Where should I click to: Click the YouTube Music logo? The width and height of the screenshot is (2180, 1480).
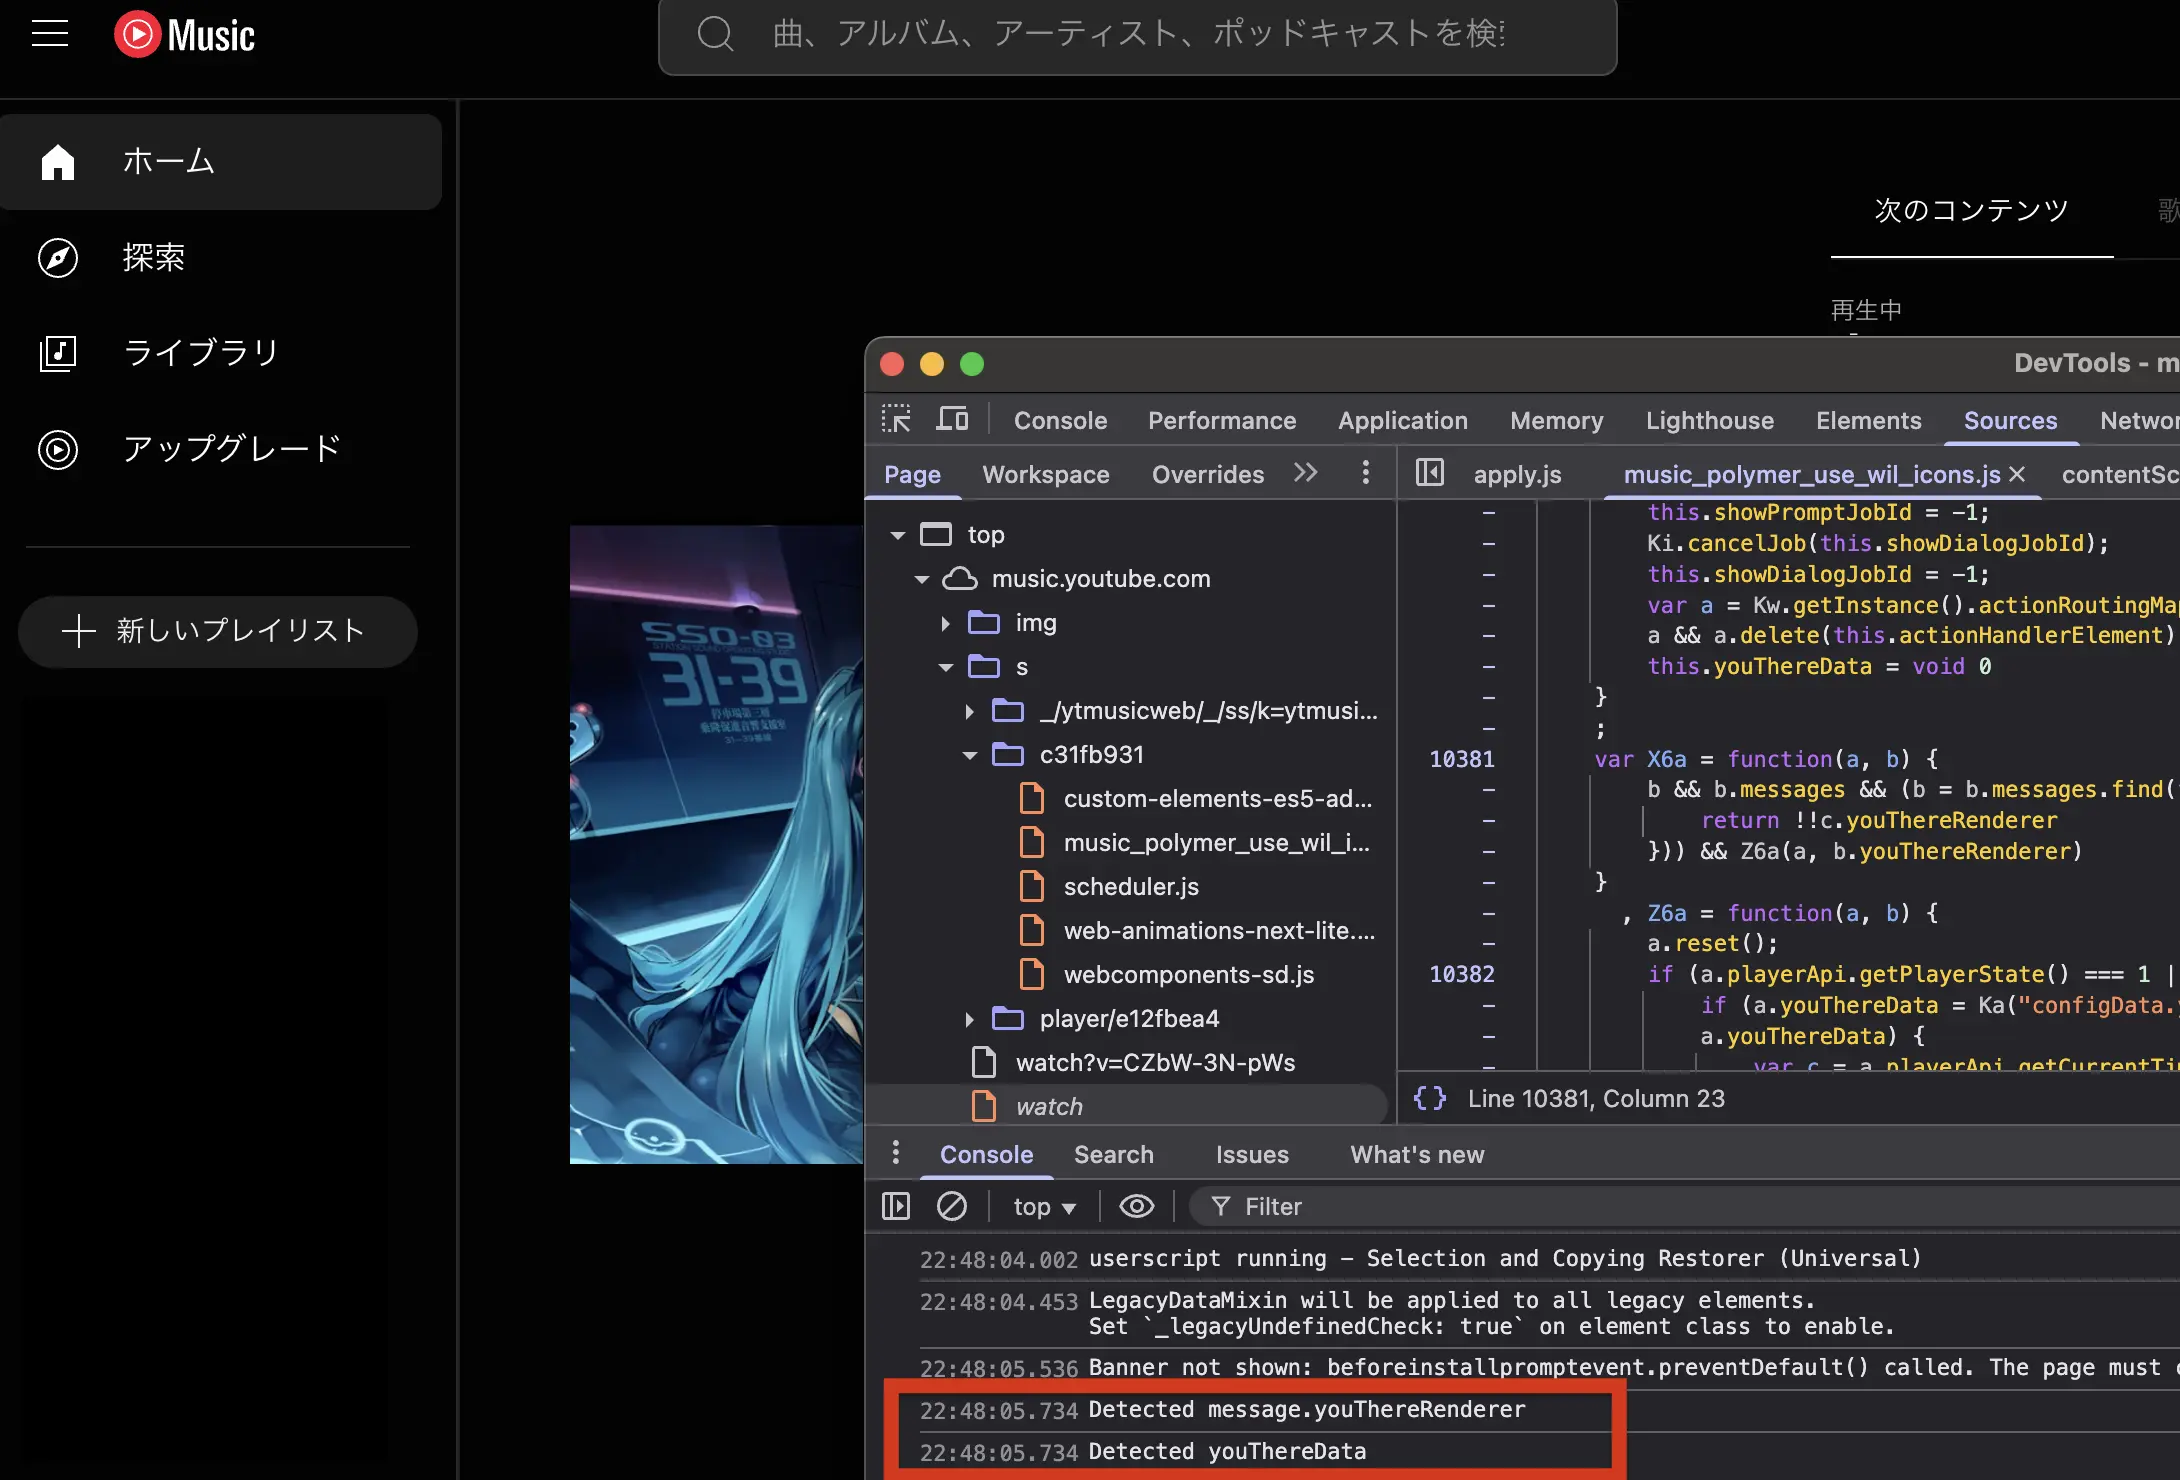[x=185, y=35]
